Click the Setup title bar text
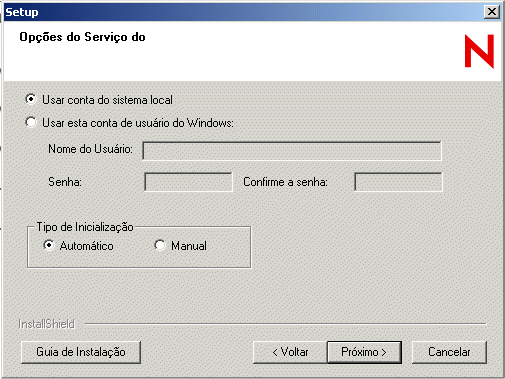Image resolution: width=505 pixels, height=379 pixels. tap(22, 12)
